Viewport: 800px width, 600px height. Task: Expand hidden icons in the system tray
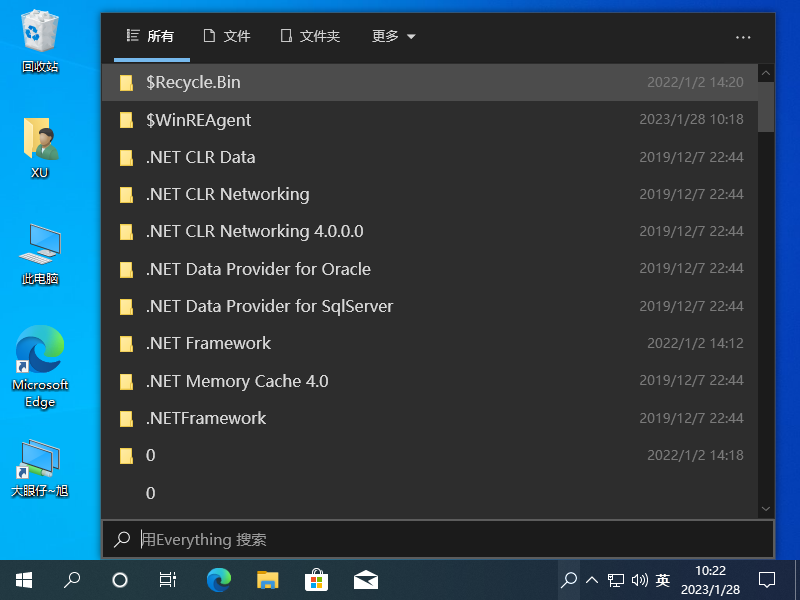592,580
